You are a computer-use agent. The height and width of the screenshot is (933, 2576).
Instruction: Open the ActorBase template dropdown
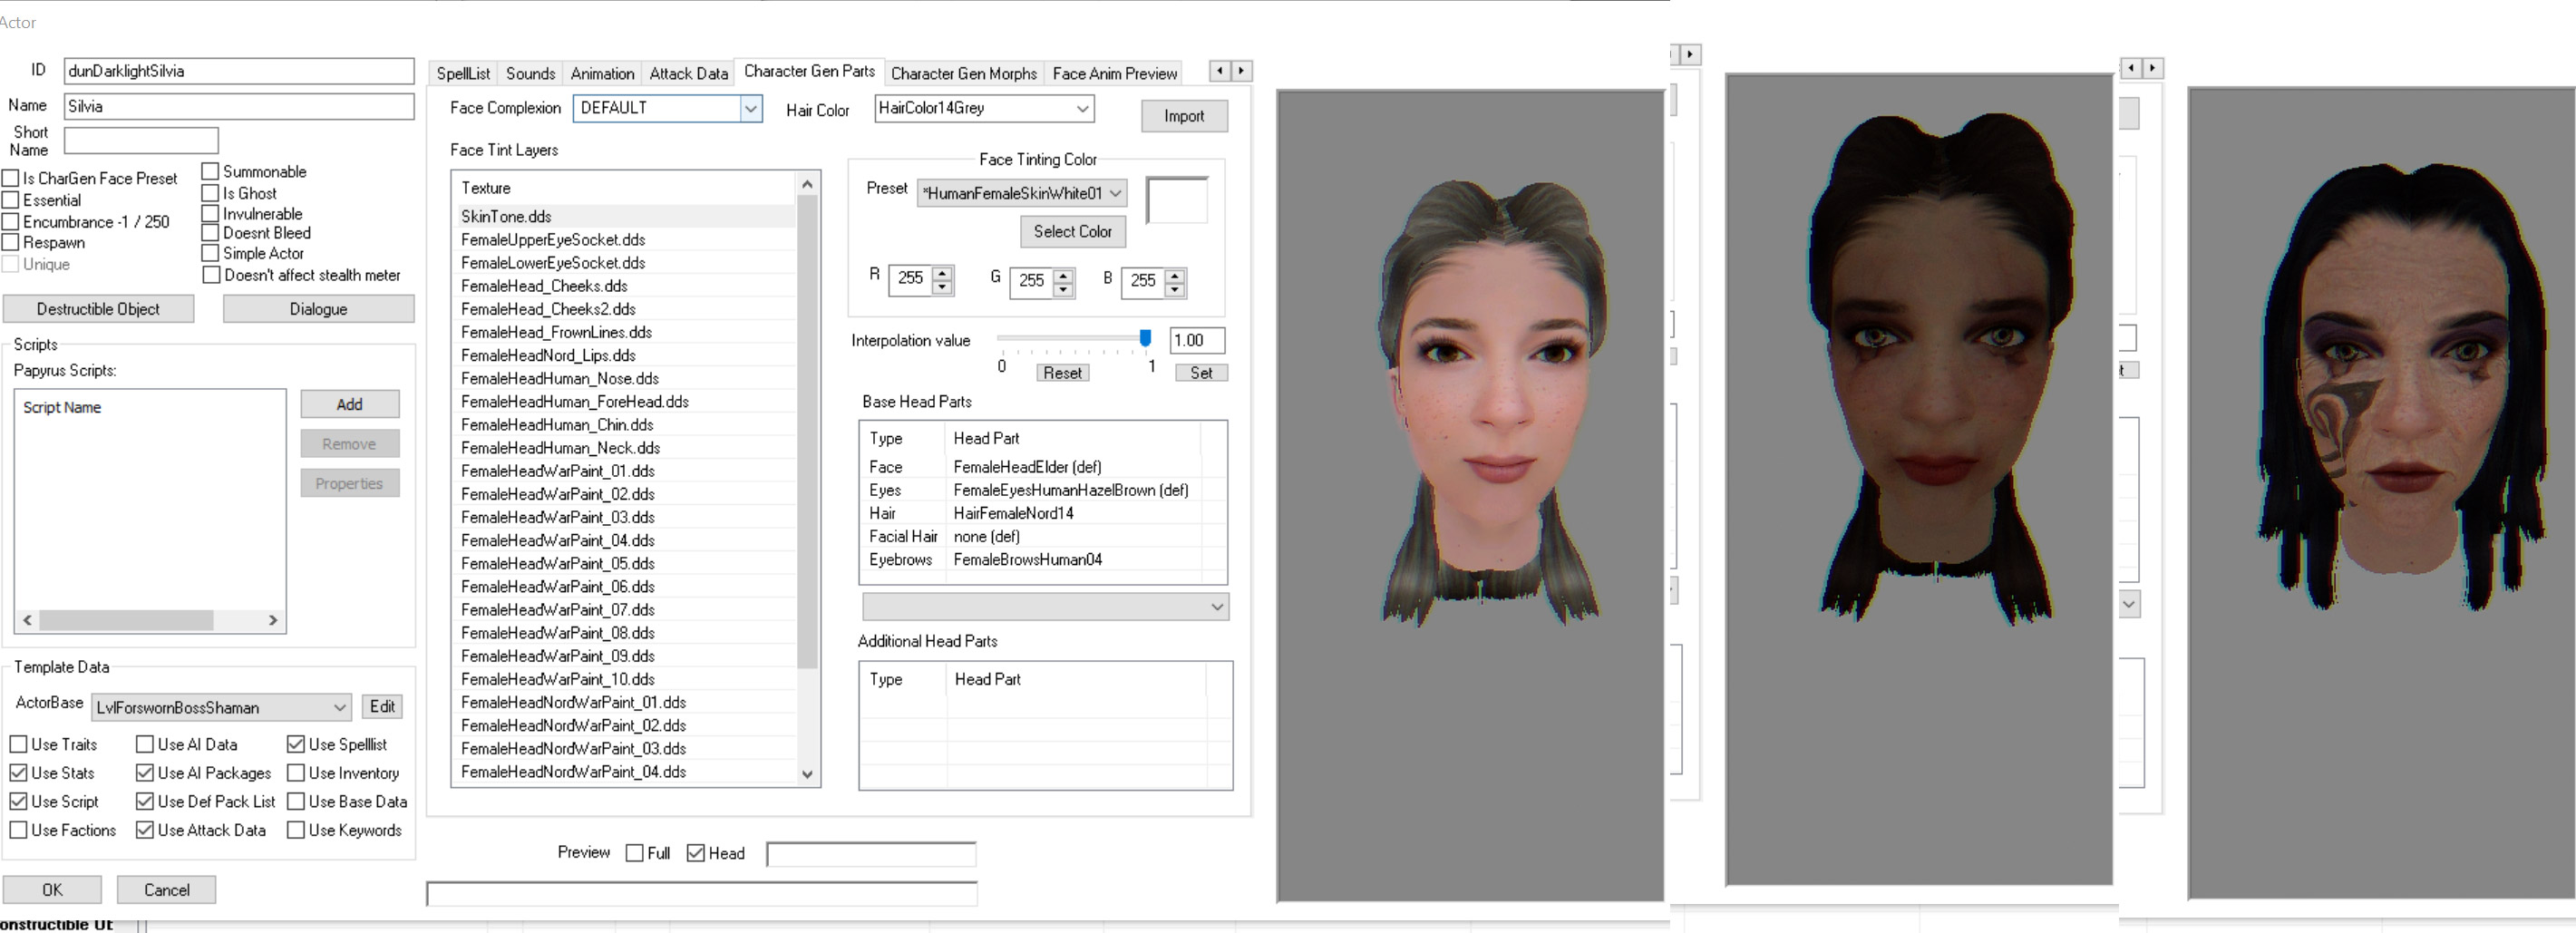tap(339, 707)
